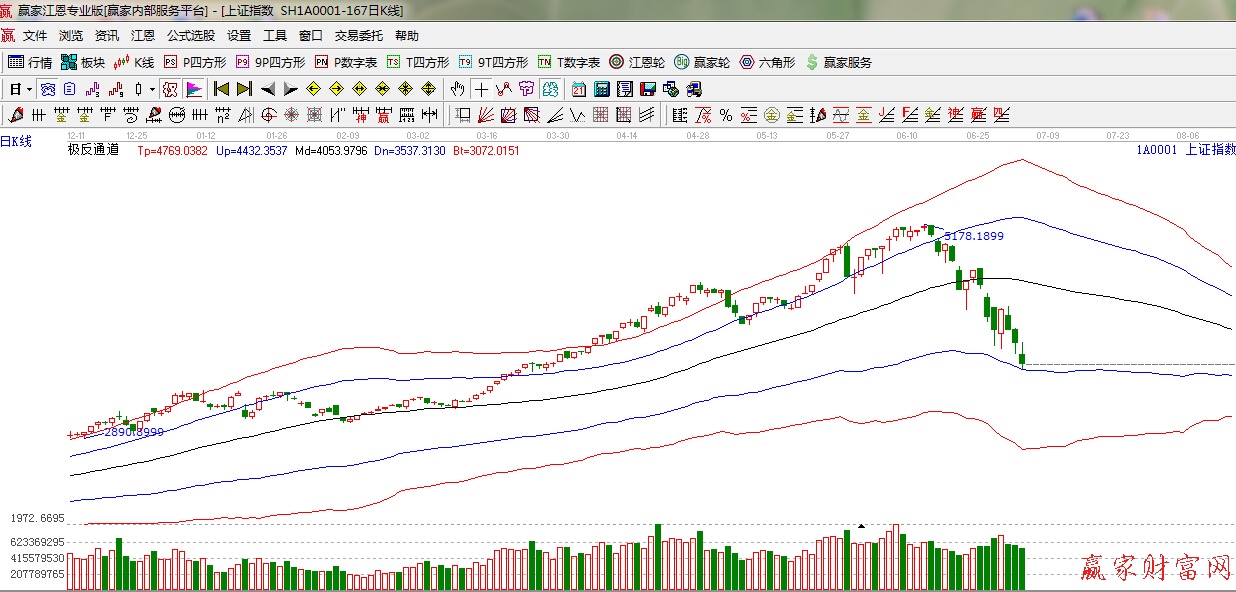Open the 江恩 menu
This screenshot has height=592, width=1236.
point(143,36)
